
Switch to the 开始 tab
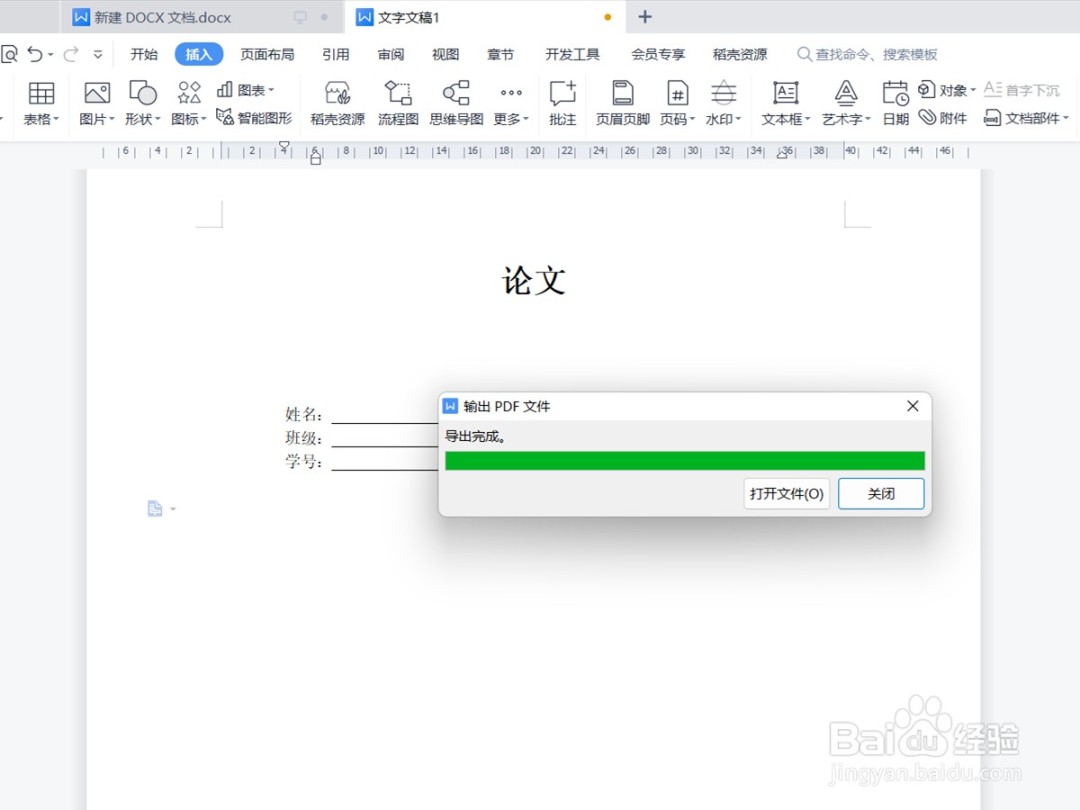coord(144,54)
